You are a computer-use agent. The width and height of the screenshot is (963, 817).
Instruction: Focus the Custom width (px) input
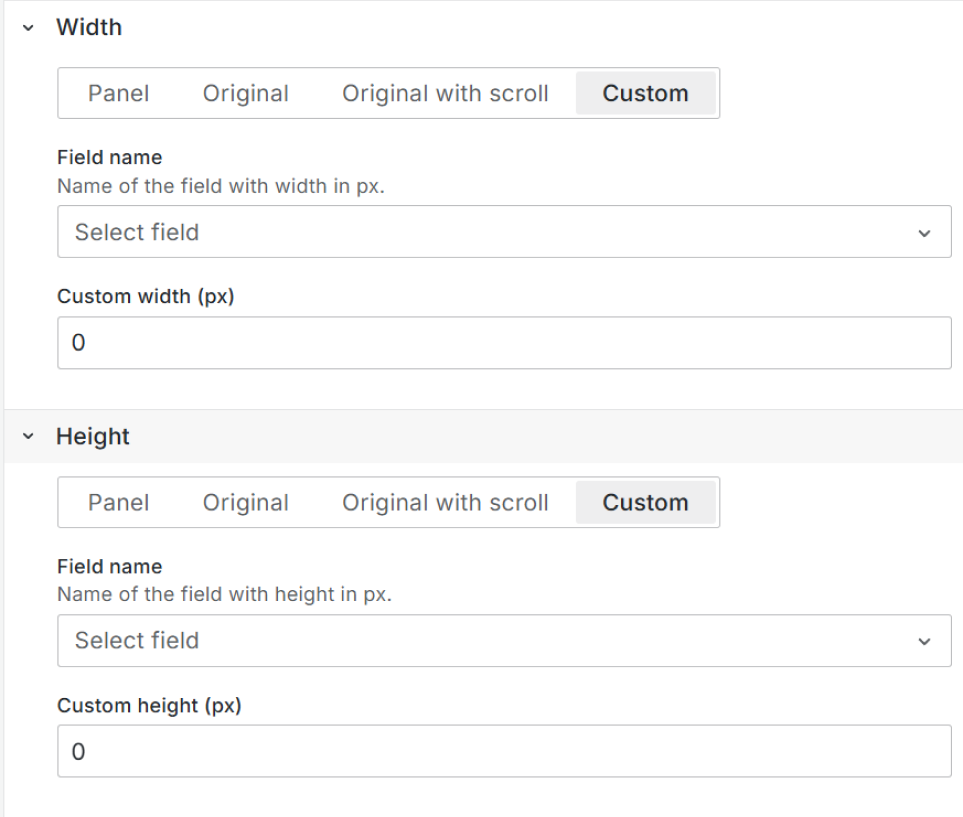[x=504, y=343]
